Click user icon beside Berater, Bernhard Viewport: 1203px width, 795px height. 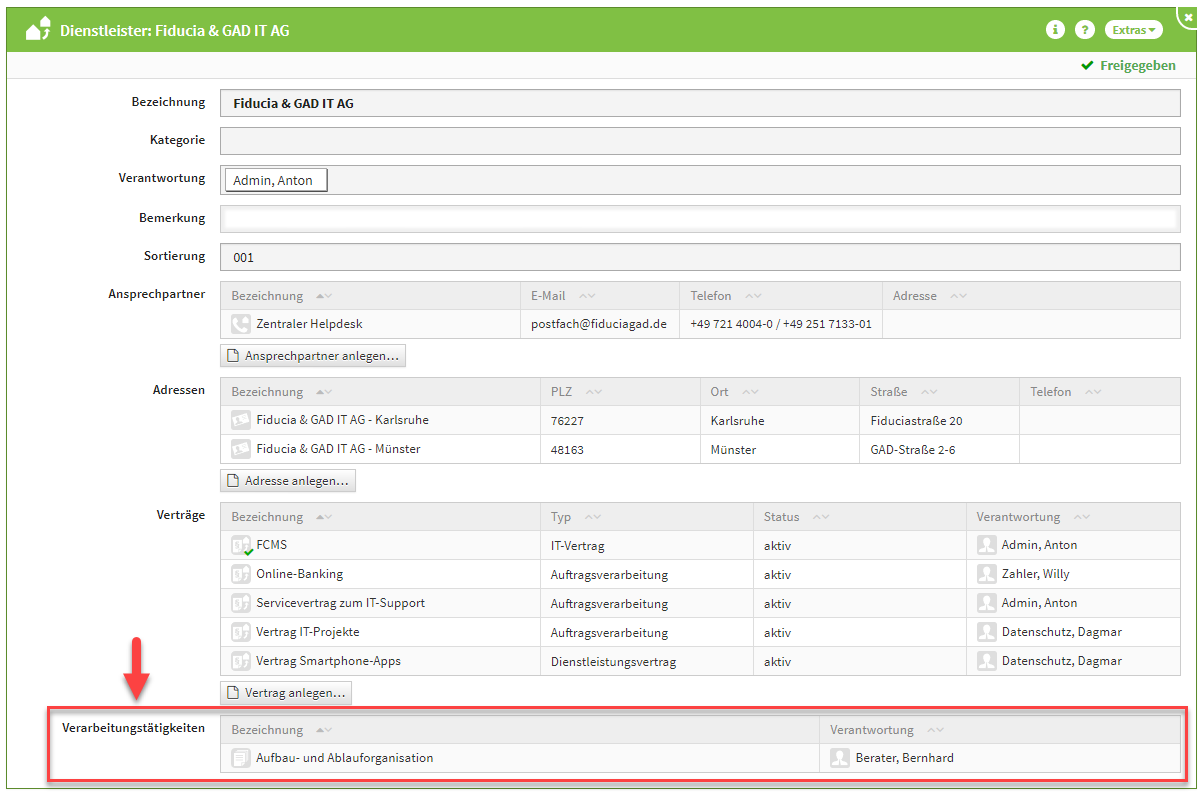click(840, 758)
